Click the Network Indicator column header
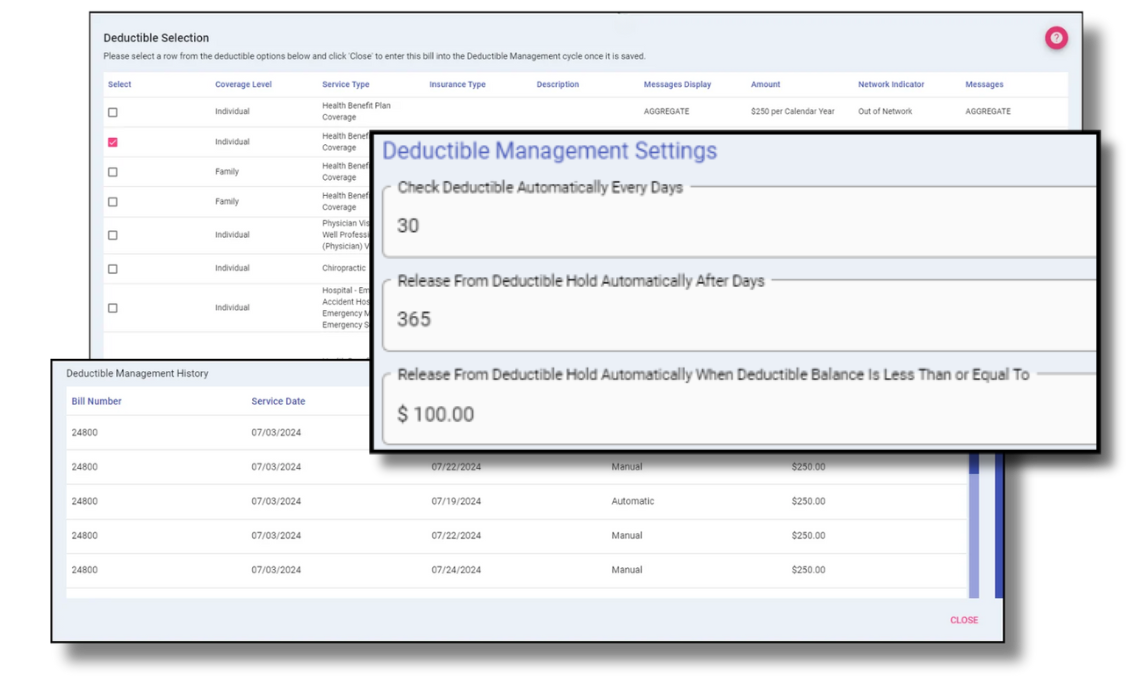Image resolution: width=1148 pixels, height=689 pixels. click(891, 84)
